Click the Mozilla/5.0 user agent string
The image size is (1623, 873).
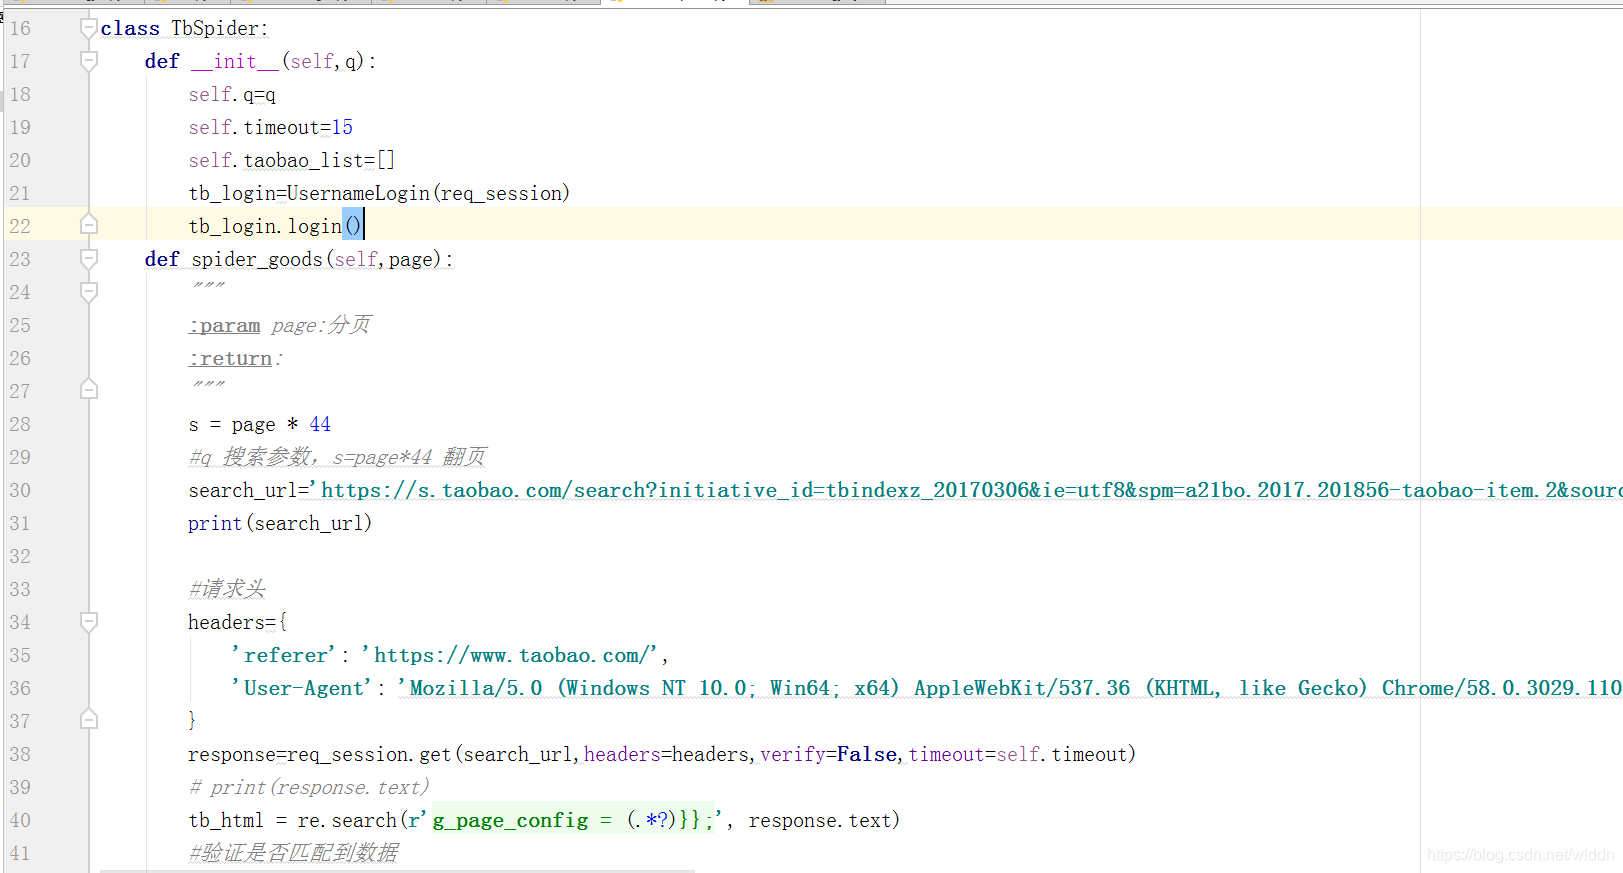point(1009,688)
